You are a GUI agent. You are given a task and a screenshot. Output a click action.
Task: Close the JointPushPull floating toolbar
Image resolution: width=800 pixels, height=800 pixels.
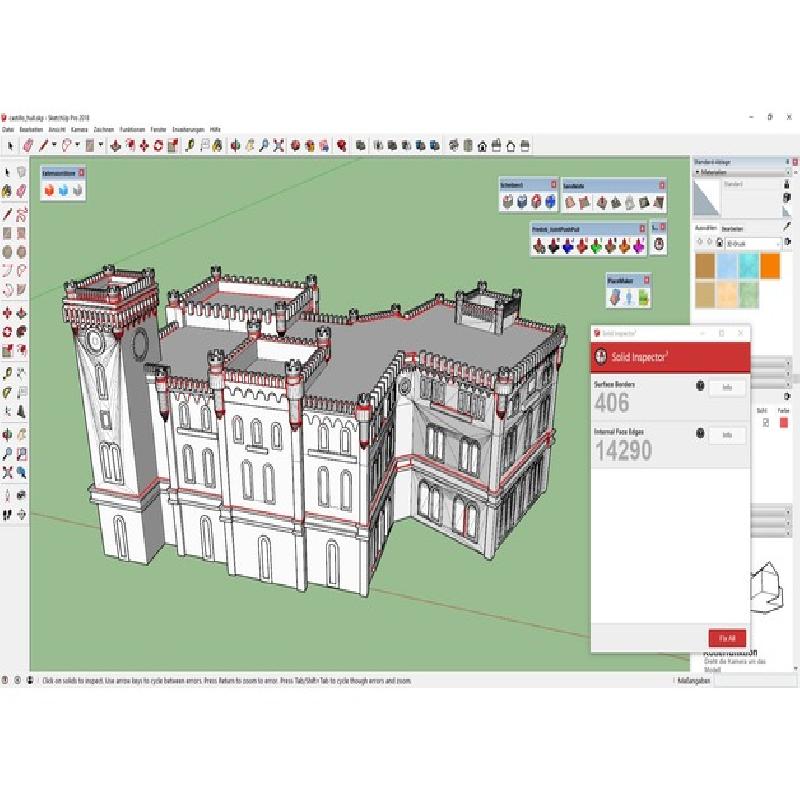tap(642, 229)
